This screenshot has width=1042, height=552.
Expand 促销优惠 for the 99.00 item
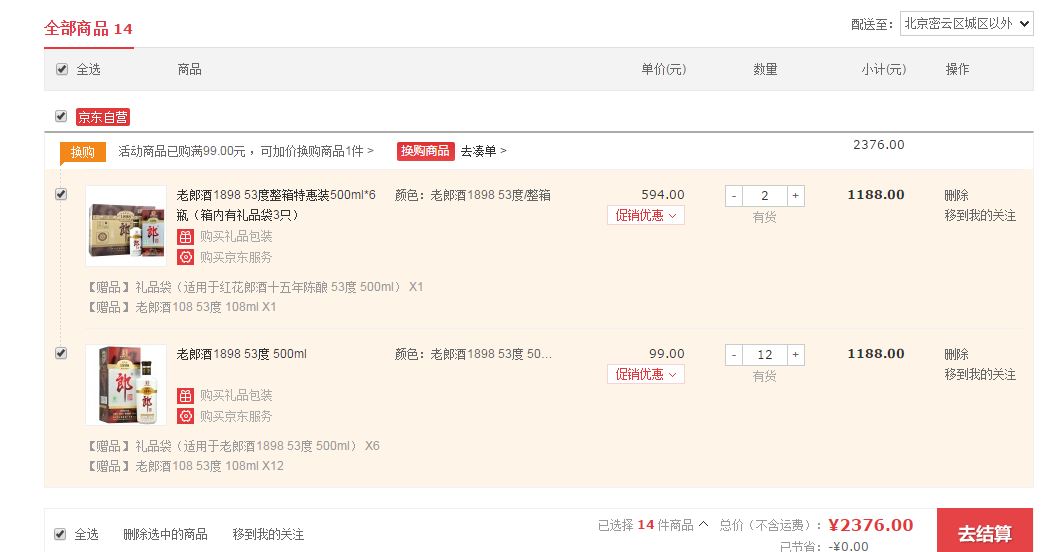tap(645, 375)
